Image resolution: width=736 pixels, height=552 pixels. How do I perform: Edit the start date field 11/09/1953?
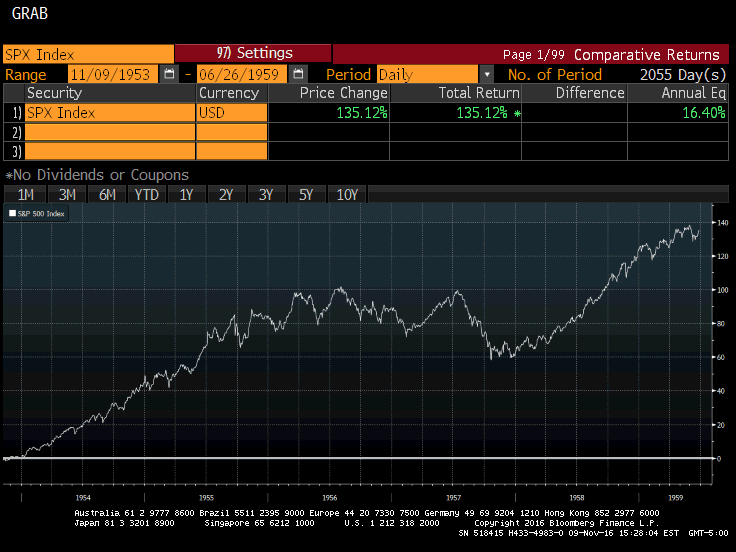[x=113, y=74]
